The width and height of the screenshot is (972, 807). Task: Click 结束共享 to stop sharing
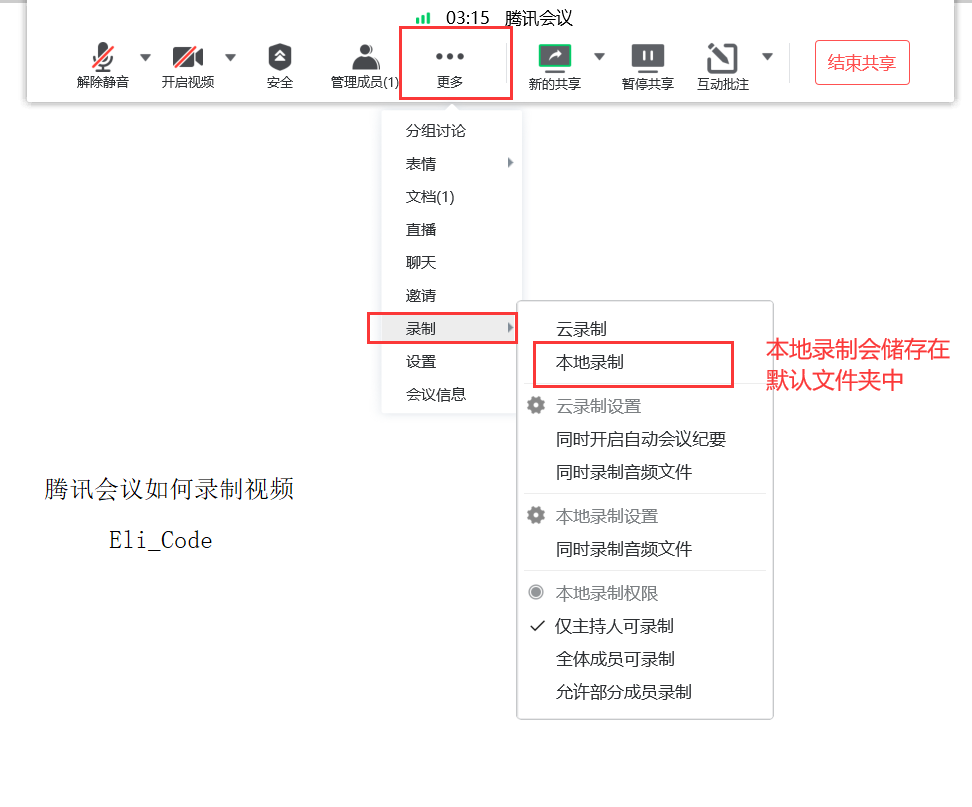(862, 63)
